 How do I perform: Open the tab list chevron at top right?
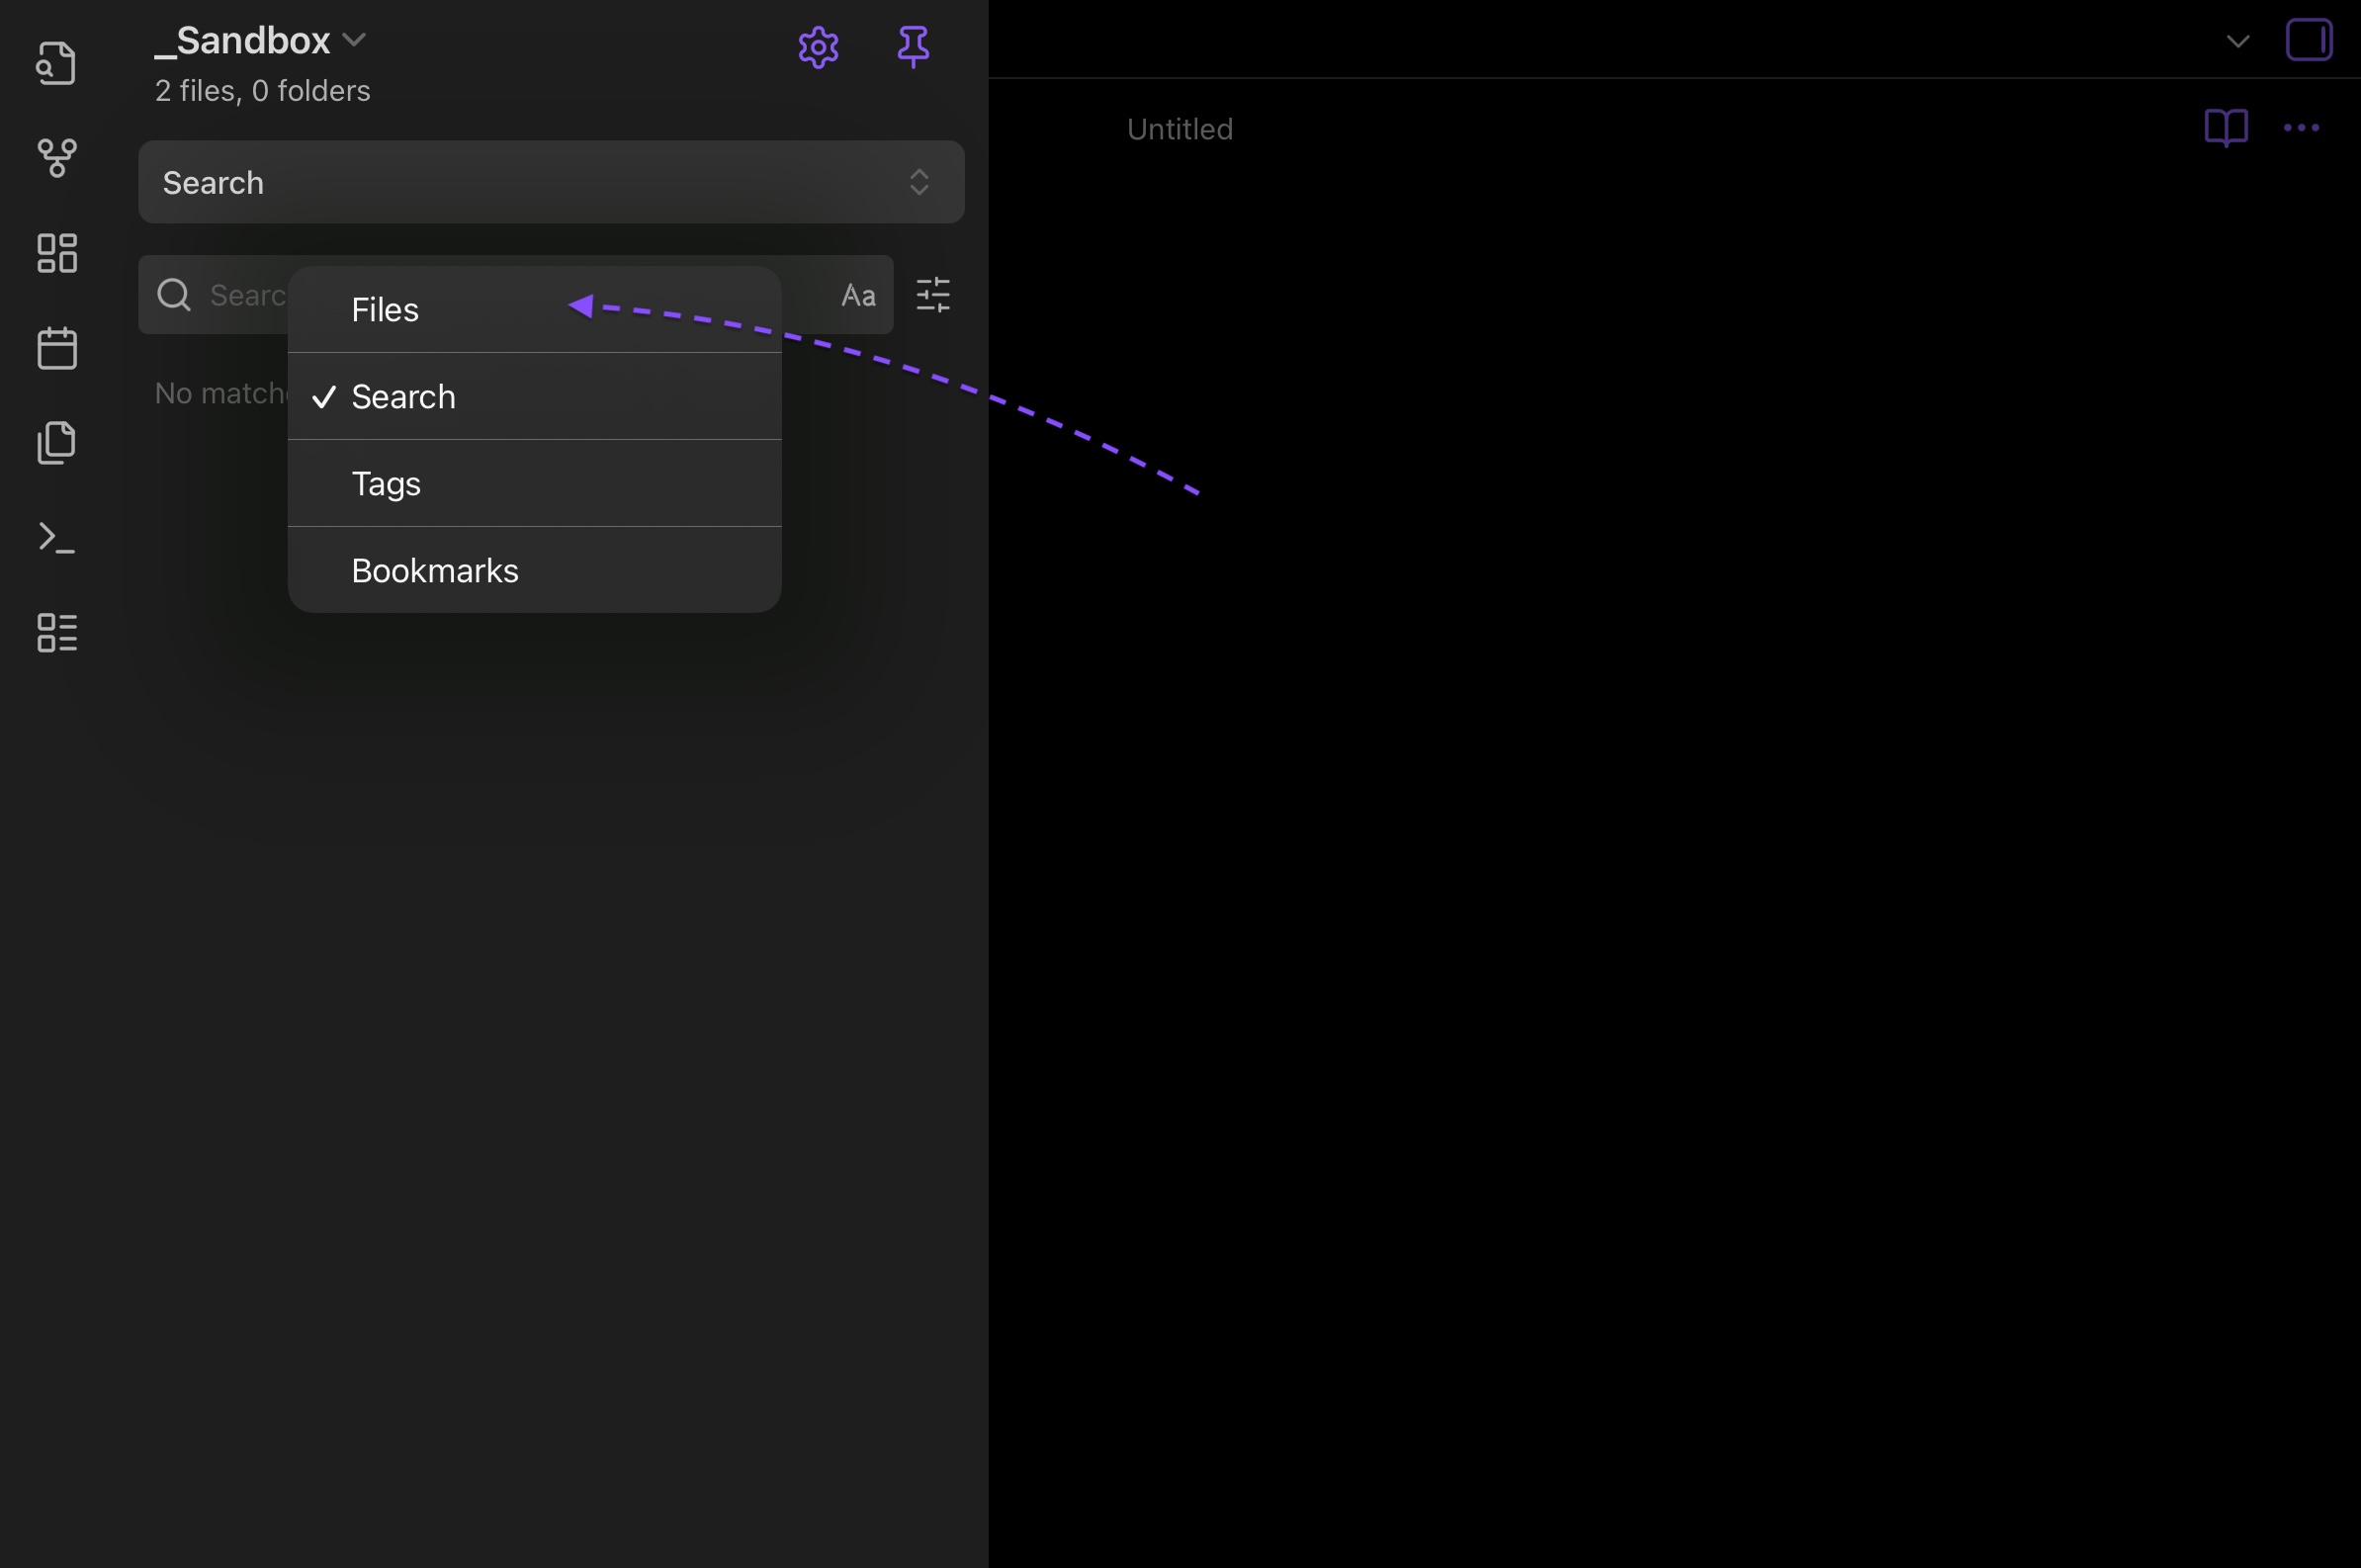[x=2238, y=42]
